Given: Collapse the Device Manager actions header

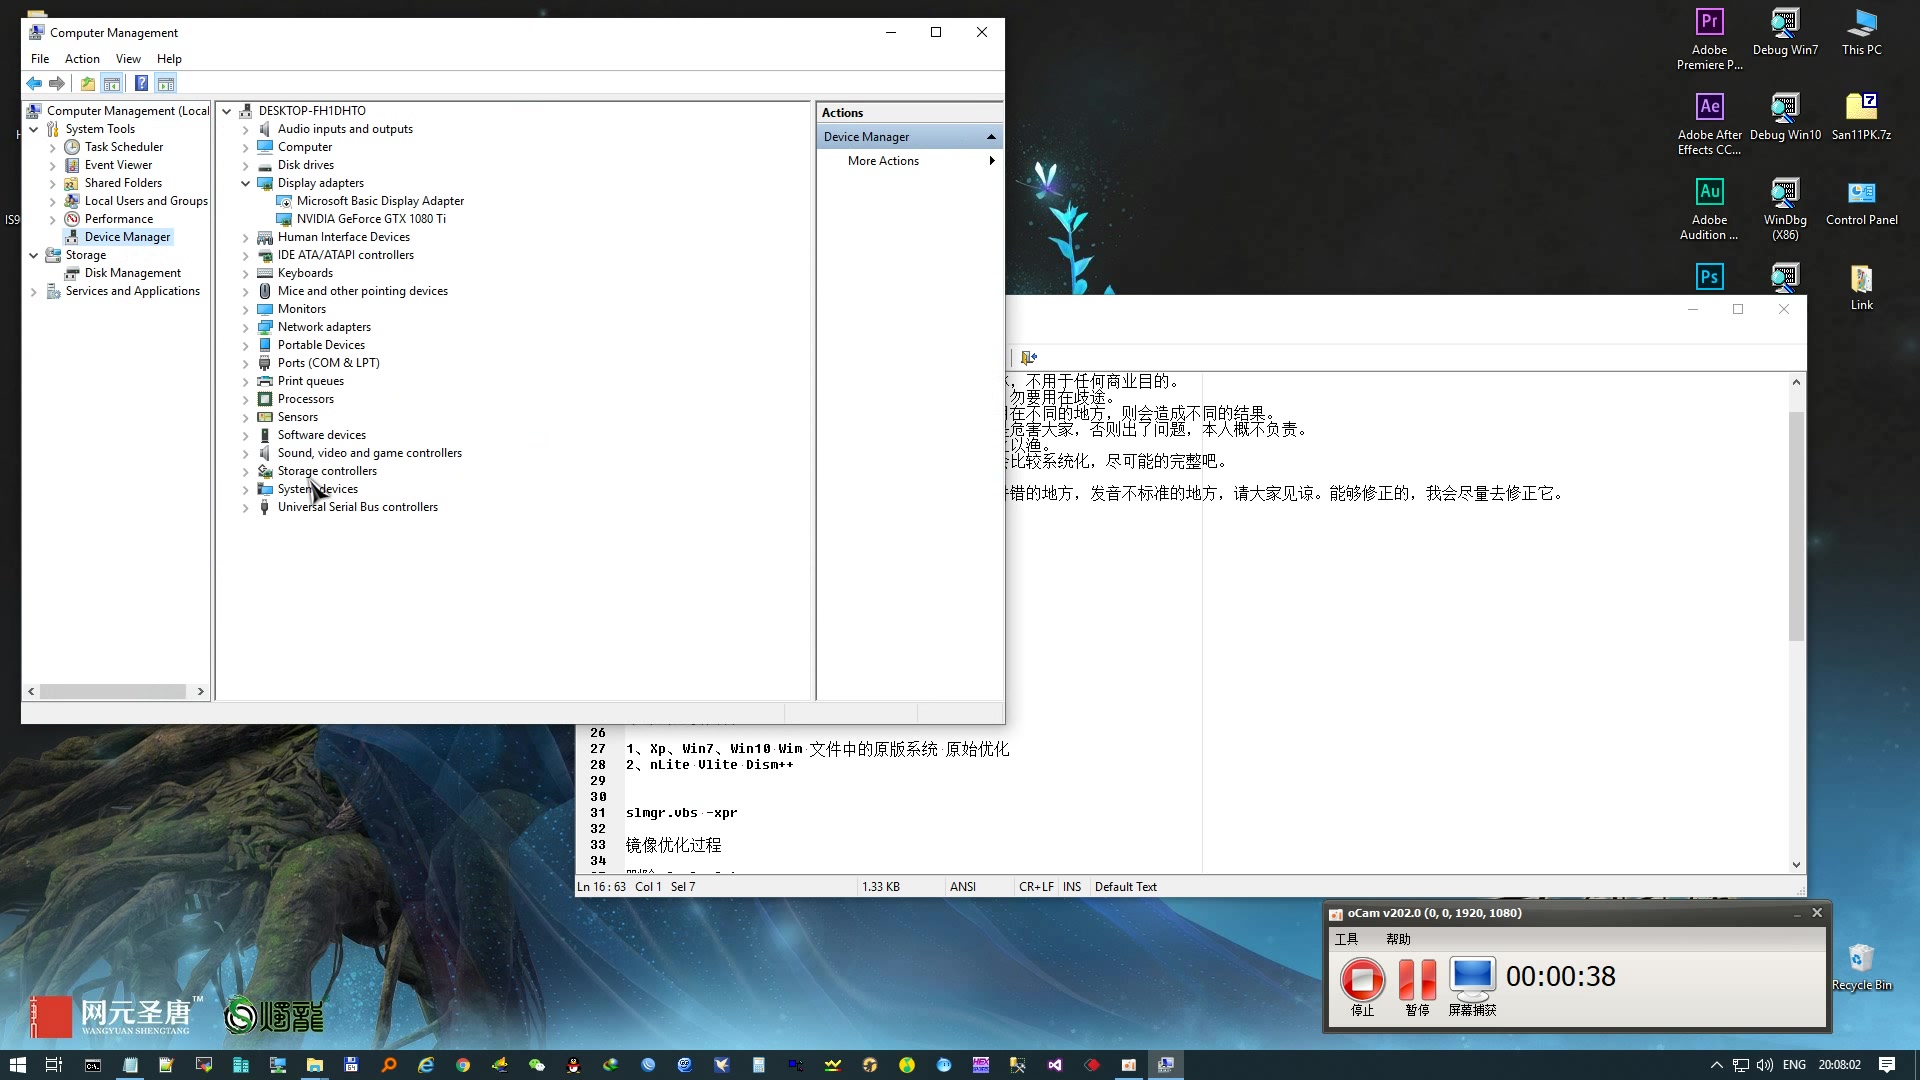Looking at the screenshot, I should [x=990, y=137].
